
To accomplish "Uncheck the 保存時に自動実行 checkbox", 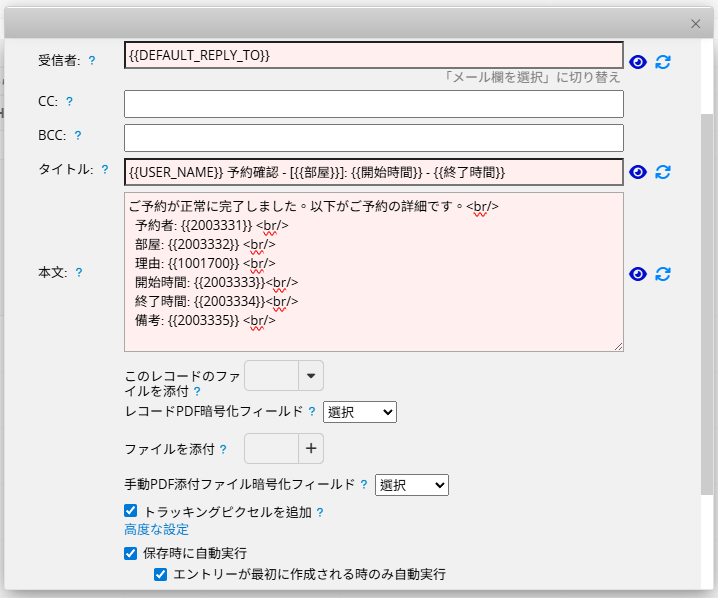I will [x=131, y=552].
